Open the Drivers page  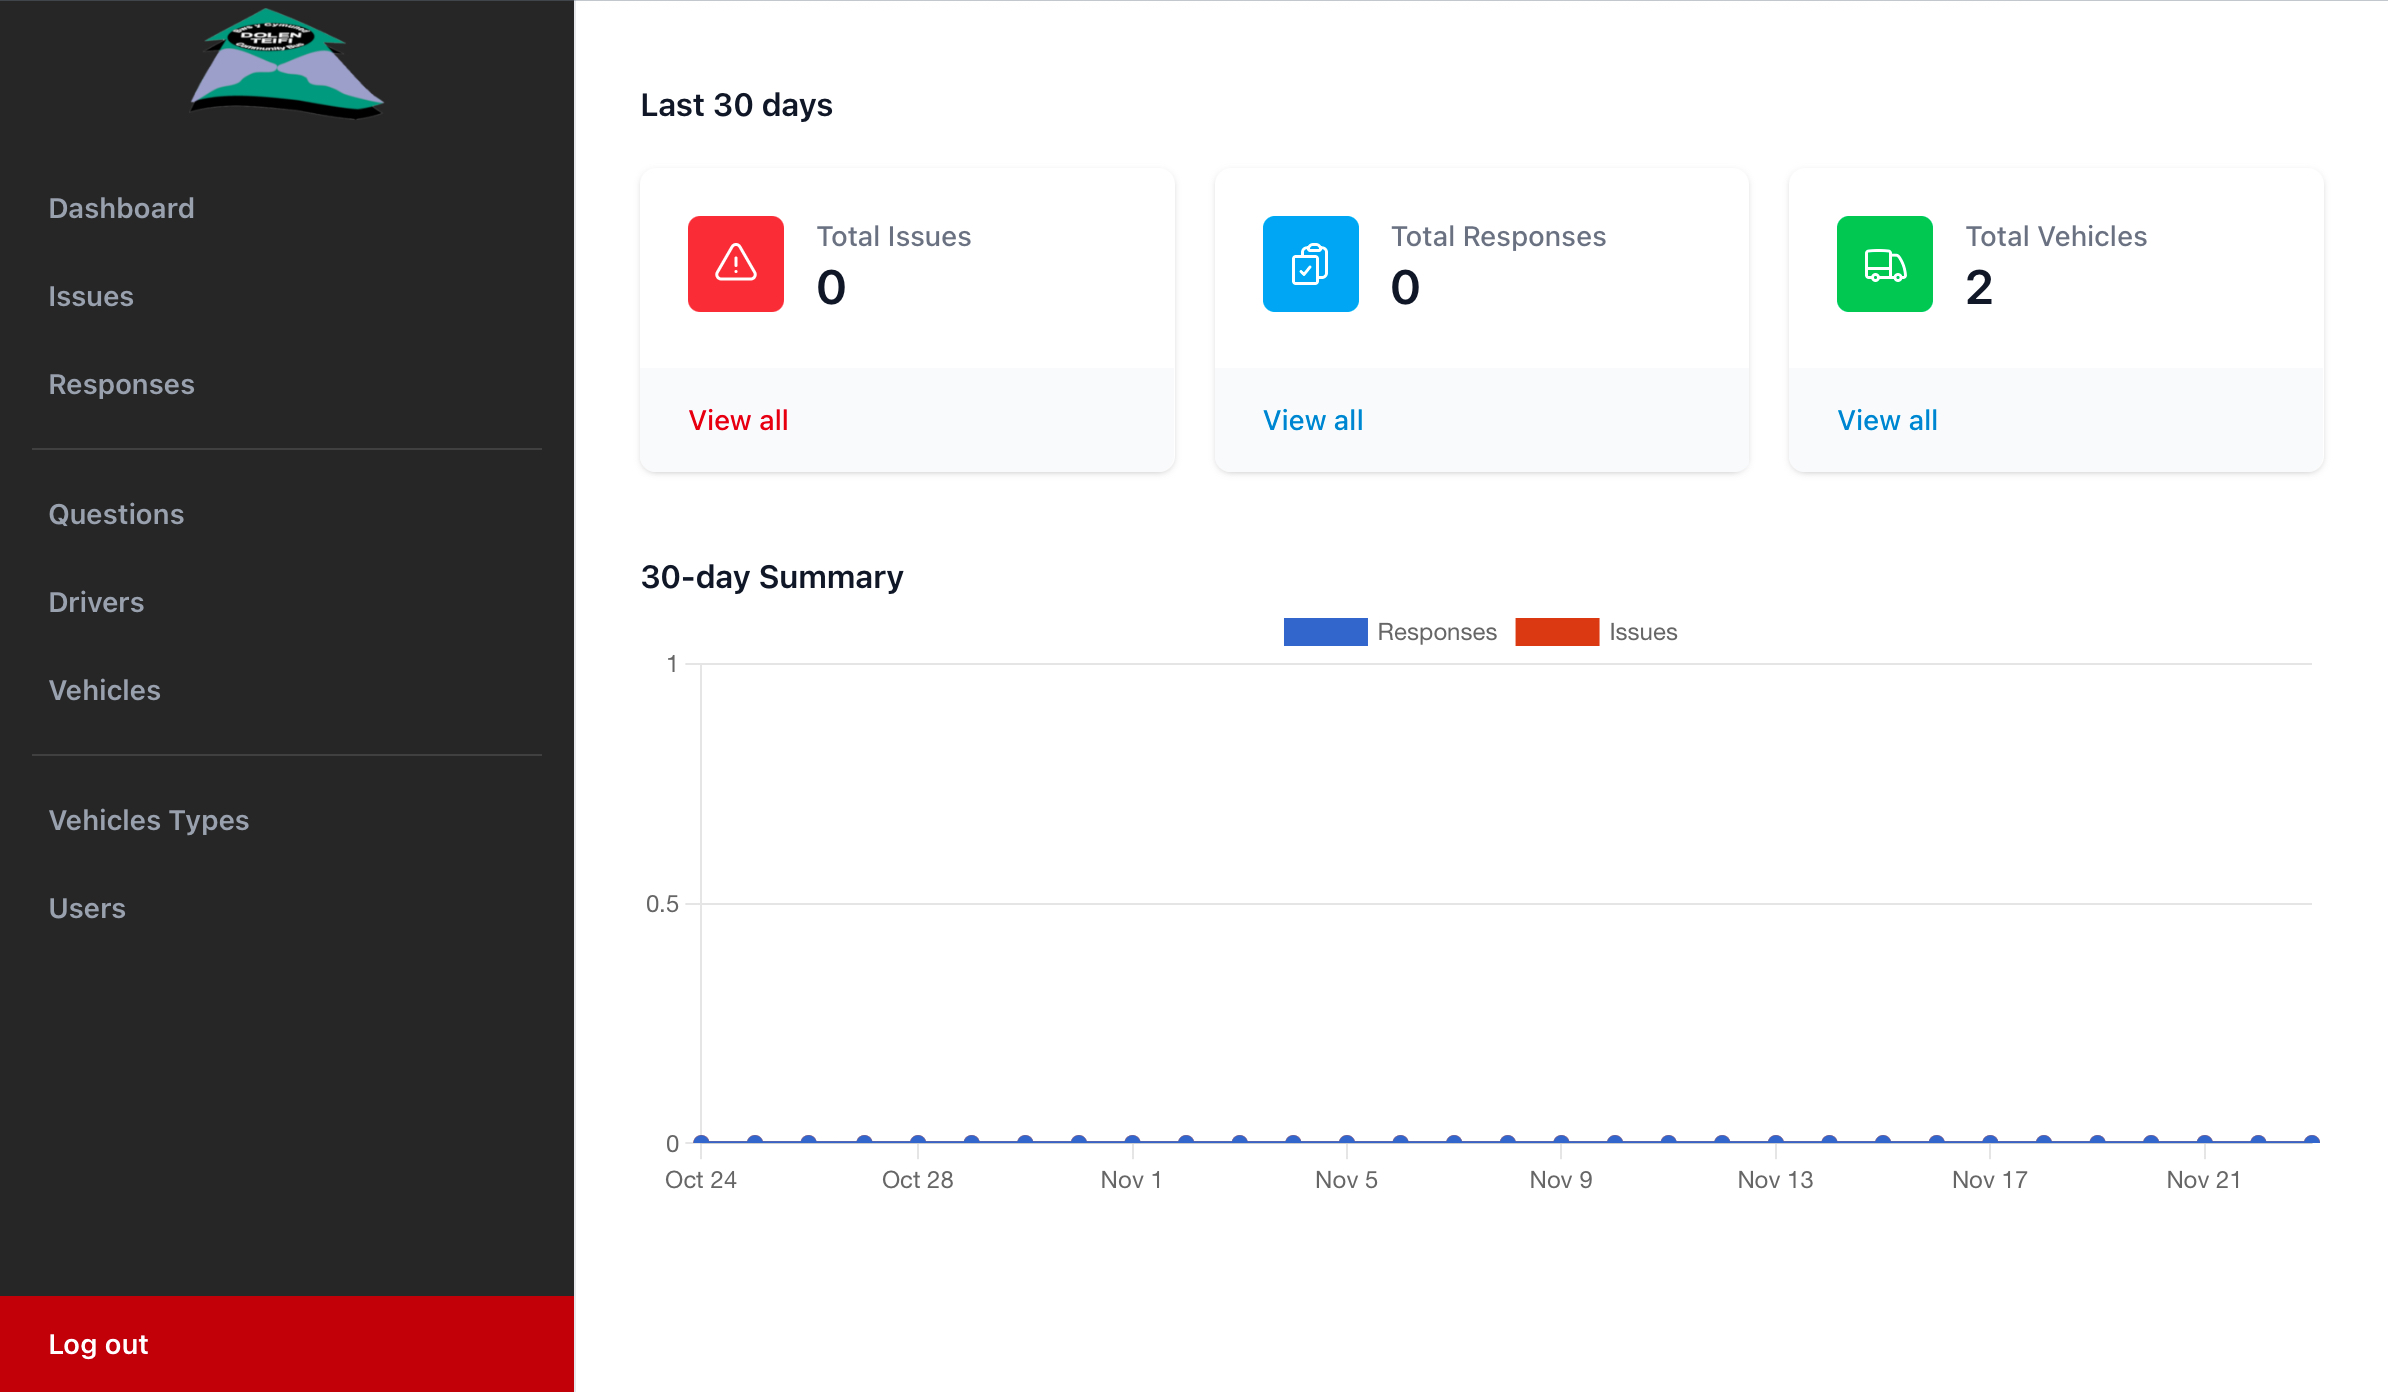(97, 602)
